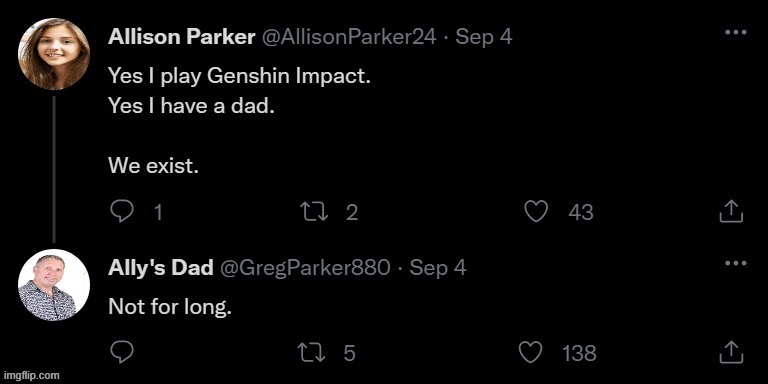Retweet Ally's Dad's 'Not for long' reply
768x384 pixels.
[312, 352]
